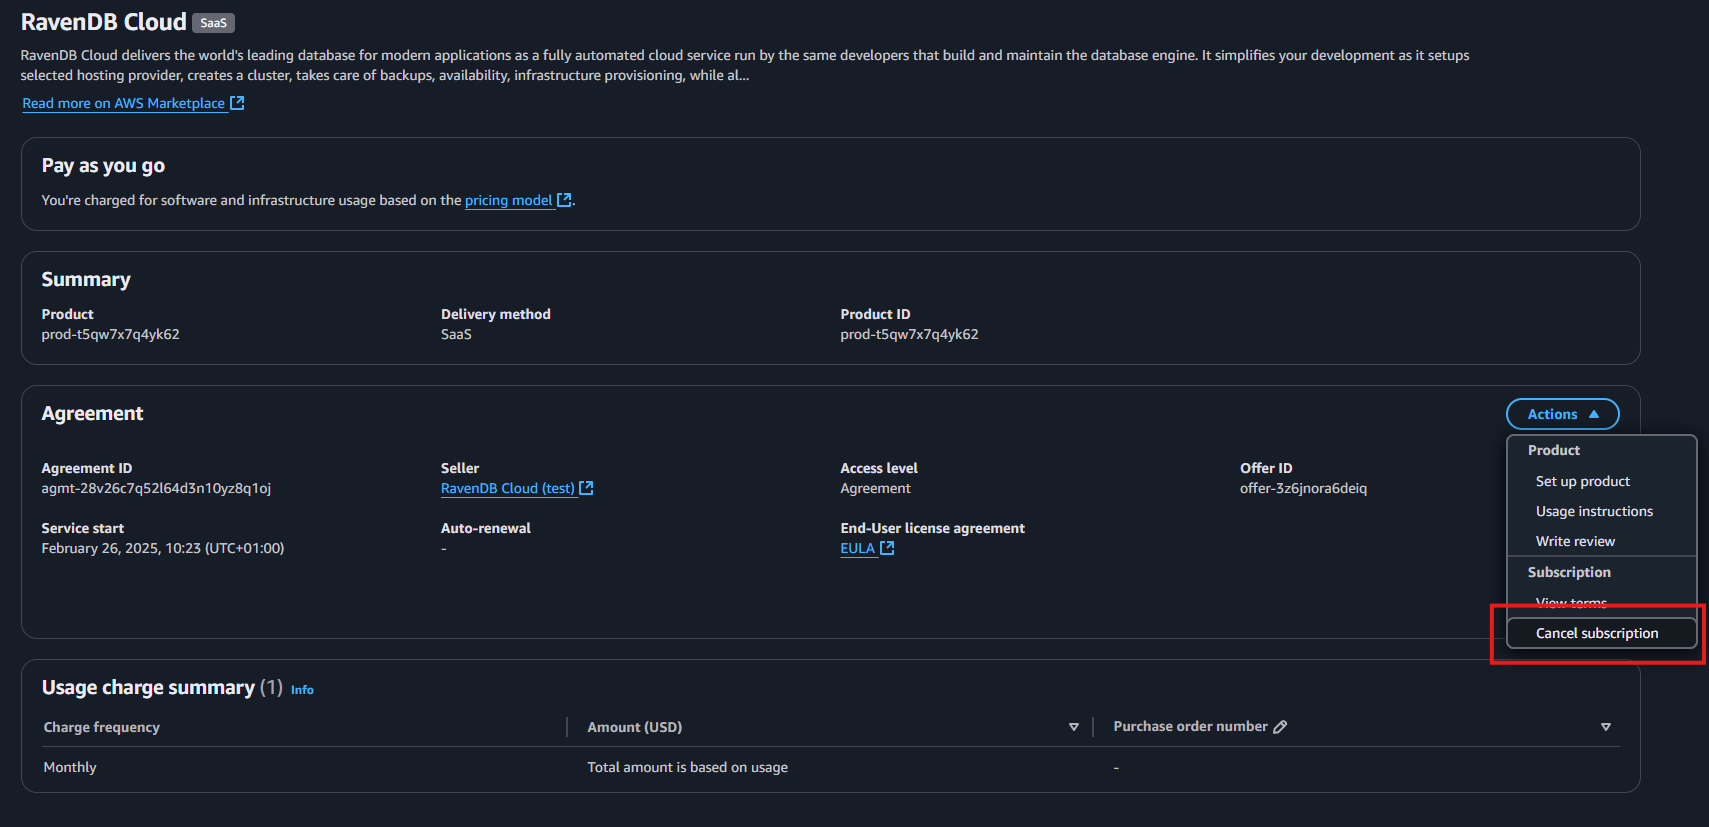Click the Agreement access level value
The height and width of the screenshot is (827, 1709).
coord(875,488)
